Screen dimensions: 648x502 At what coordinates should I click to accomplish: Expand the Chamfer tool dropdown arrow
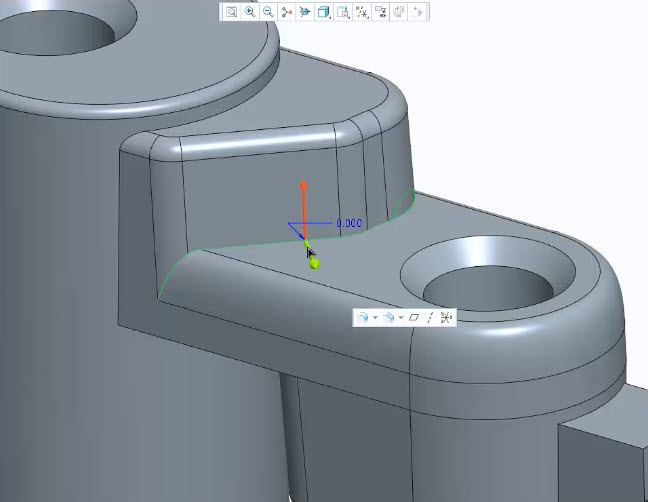[x=400, y=317]
